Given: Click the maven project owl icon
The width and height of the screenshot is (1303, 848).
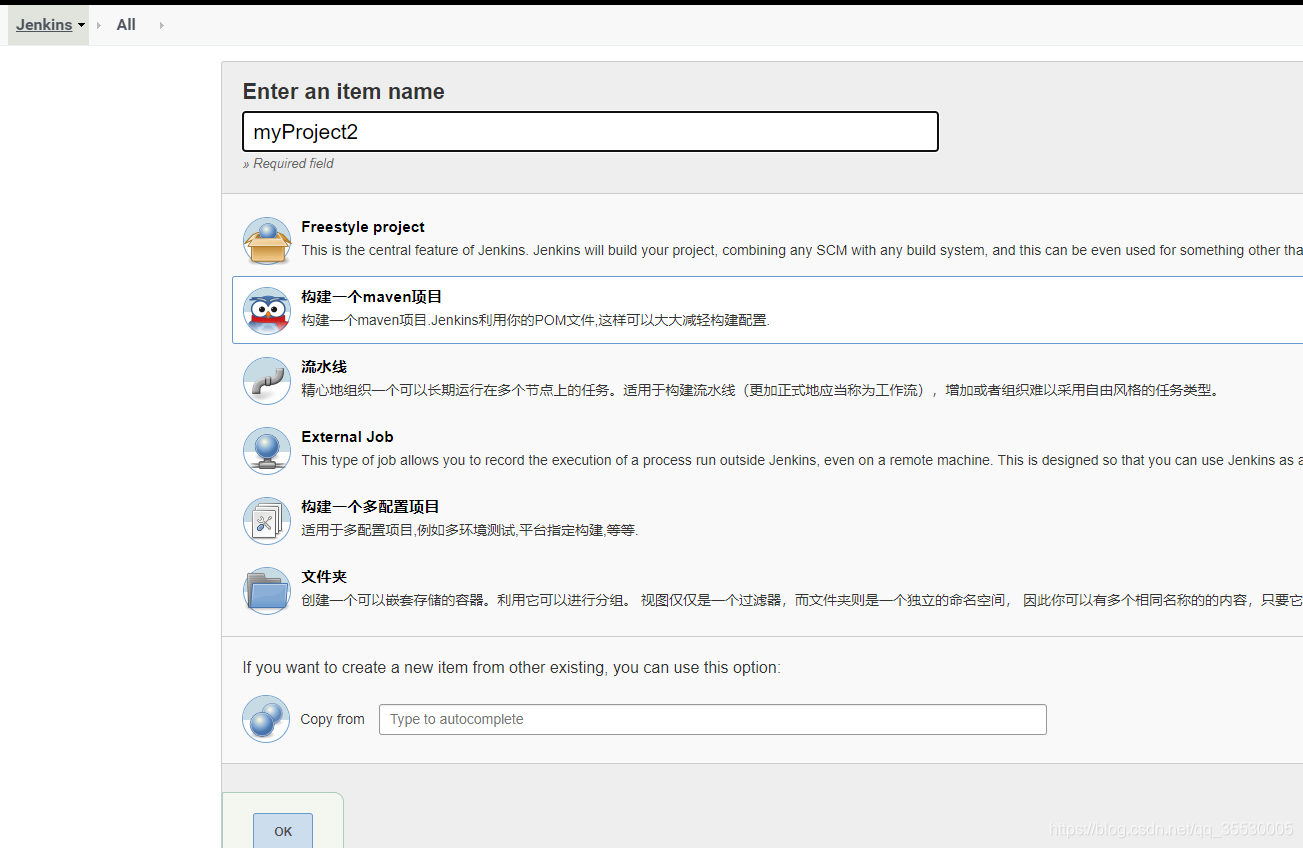Looking at the screenshot, I should 267,311.
